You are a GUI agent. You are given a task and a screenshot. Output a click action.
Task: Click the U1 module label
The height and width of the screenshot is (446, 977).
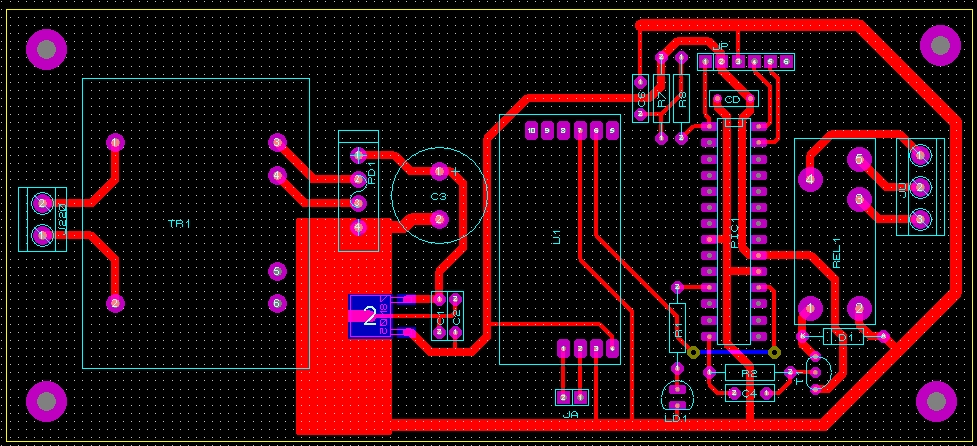coord(558,236)
